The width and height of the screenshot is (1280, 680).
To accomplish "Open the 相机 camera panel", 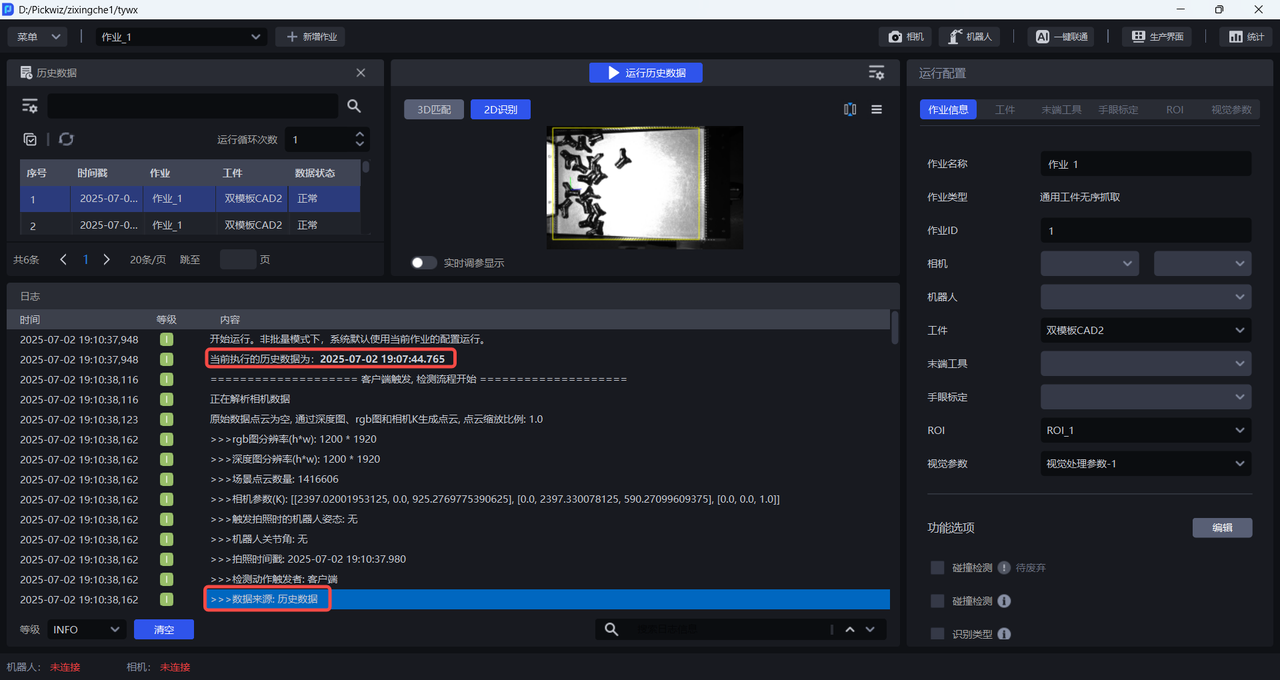I will 906,37.
